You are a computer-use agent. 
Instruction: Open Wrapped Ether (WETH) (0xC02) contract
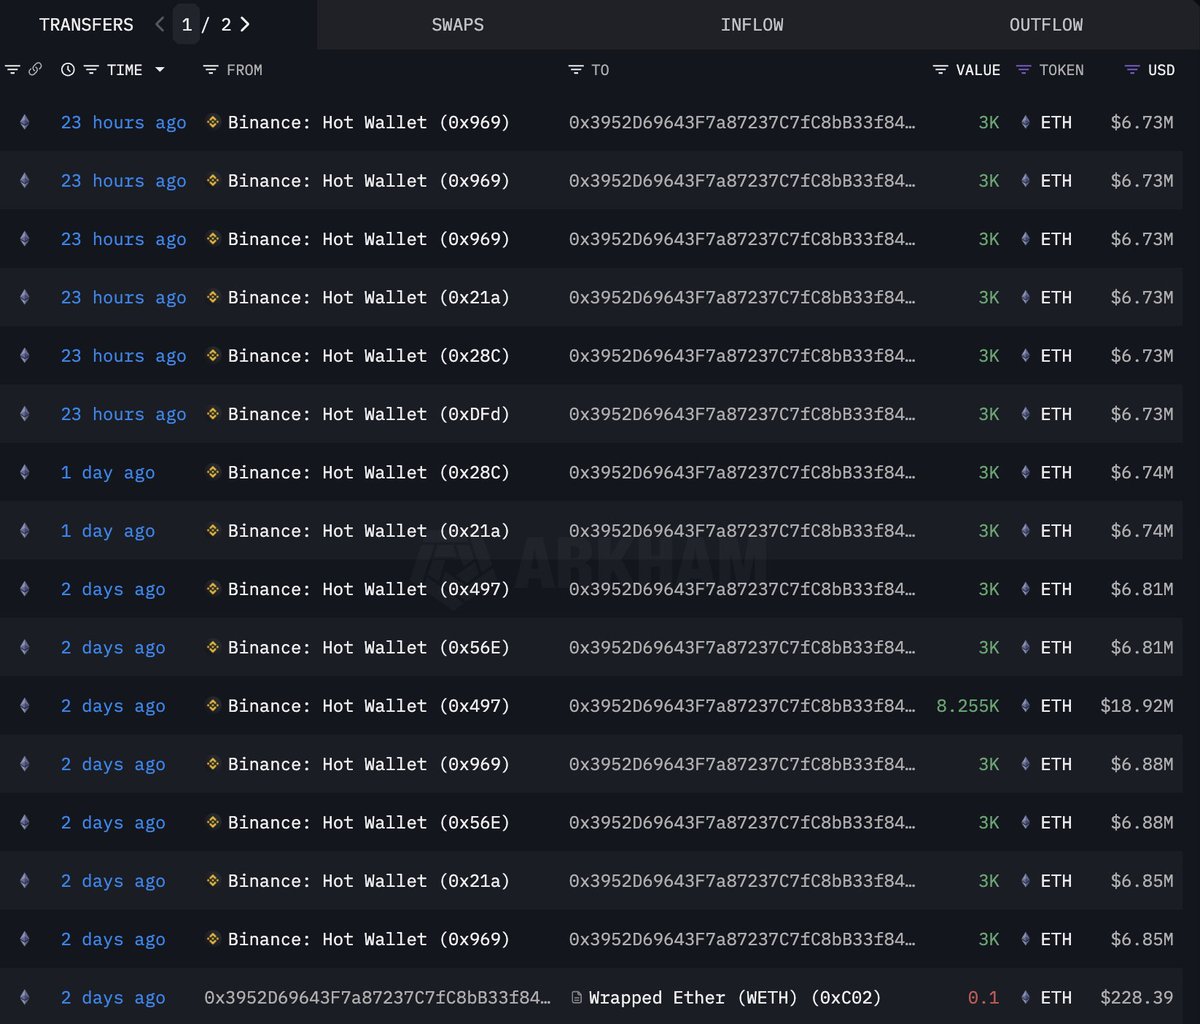pyautogui.click(x=736, y=998)
